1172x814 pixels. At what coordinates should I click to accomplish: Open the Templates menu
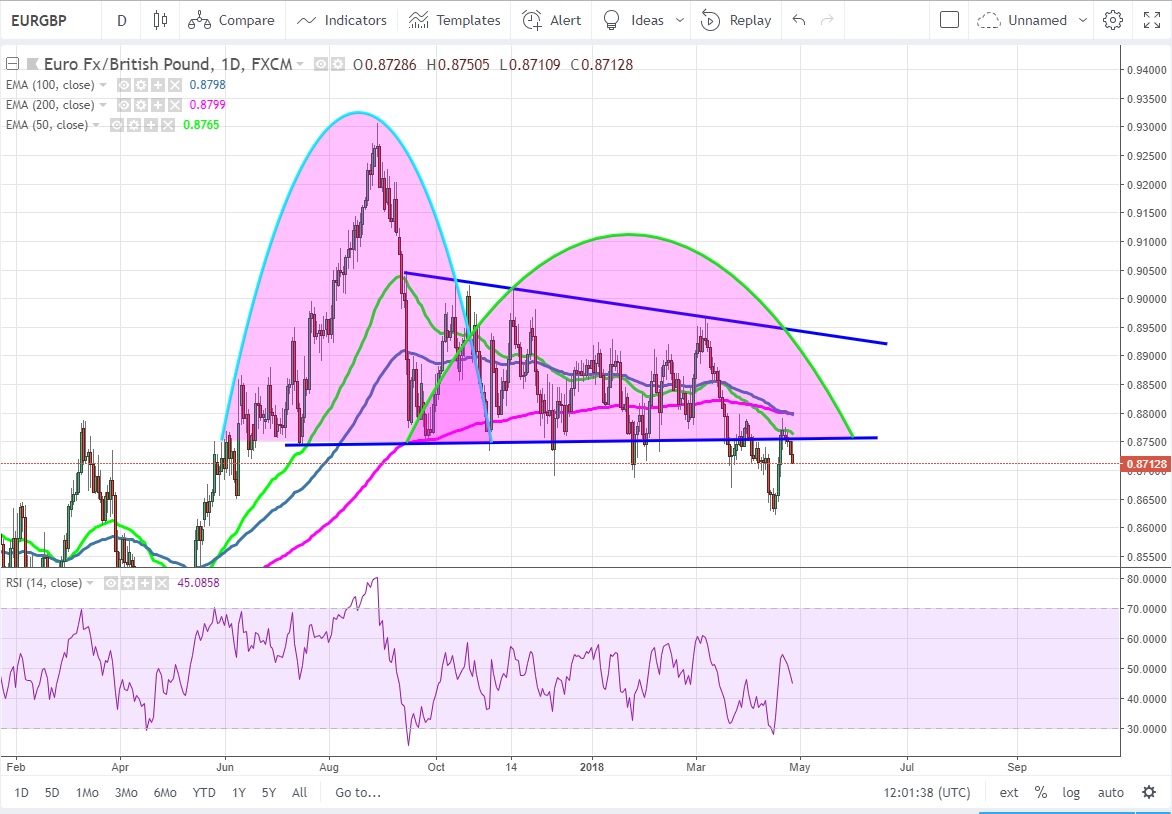pos(455,20)
